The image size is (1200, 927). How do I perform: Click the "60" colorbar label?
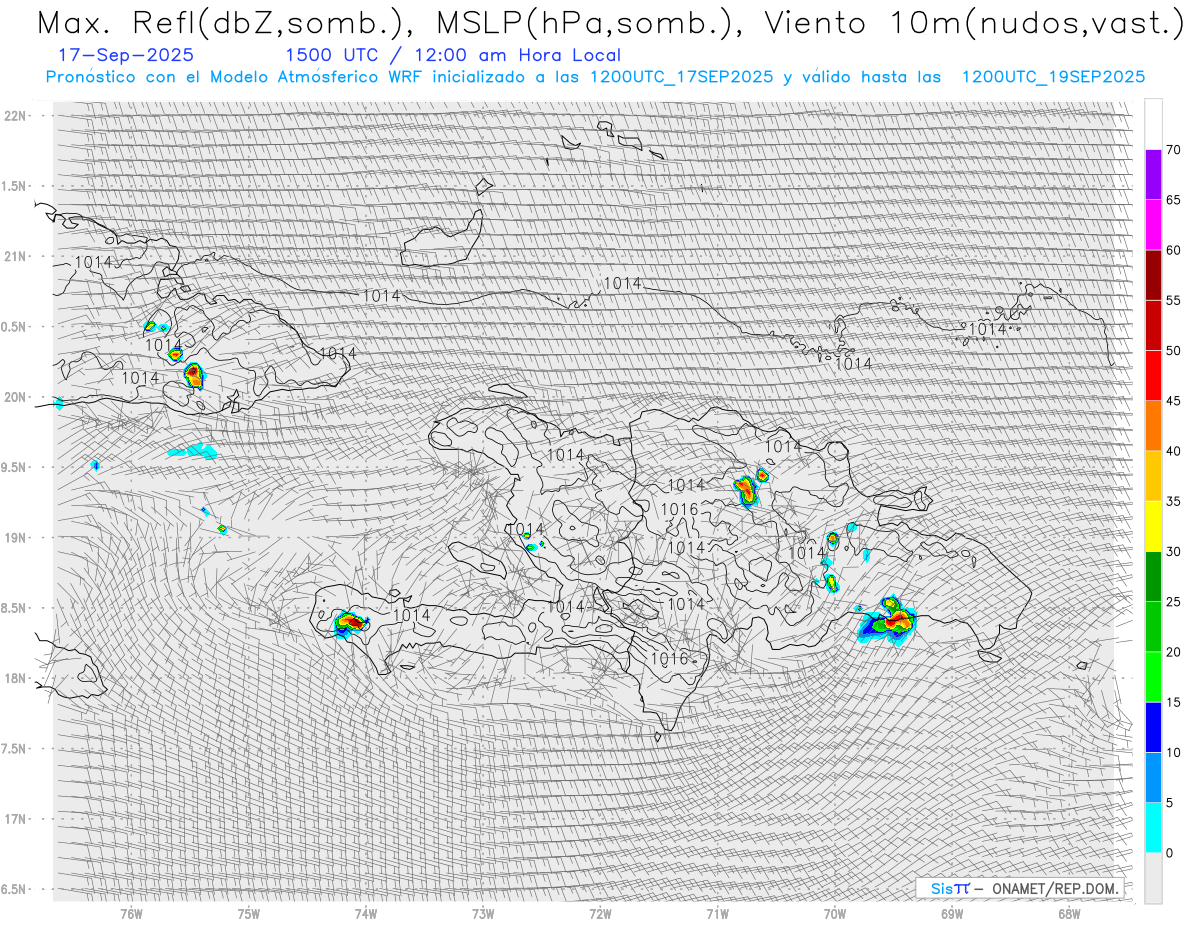pos(1173,250)
